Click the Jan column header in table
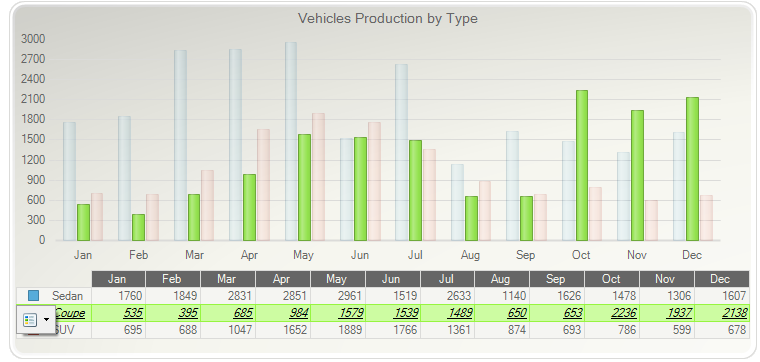The height and width of the screenshot is (362, 760). [x=118, y=279]
